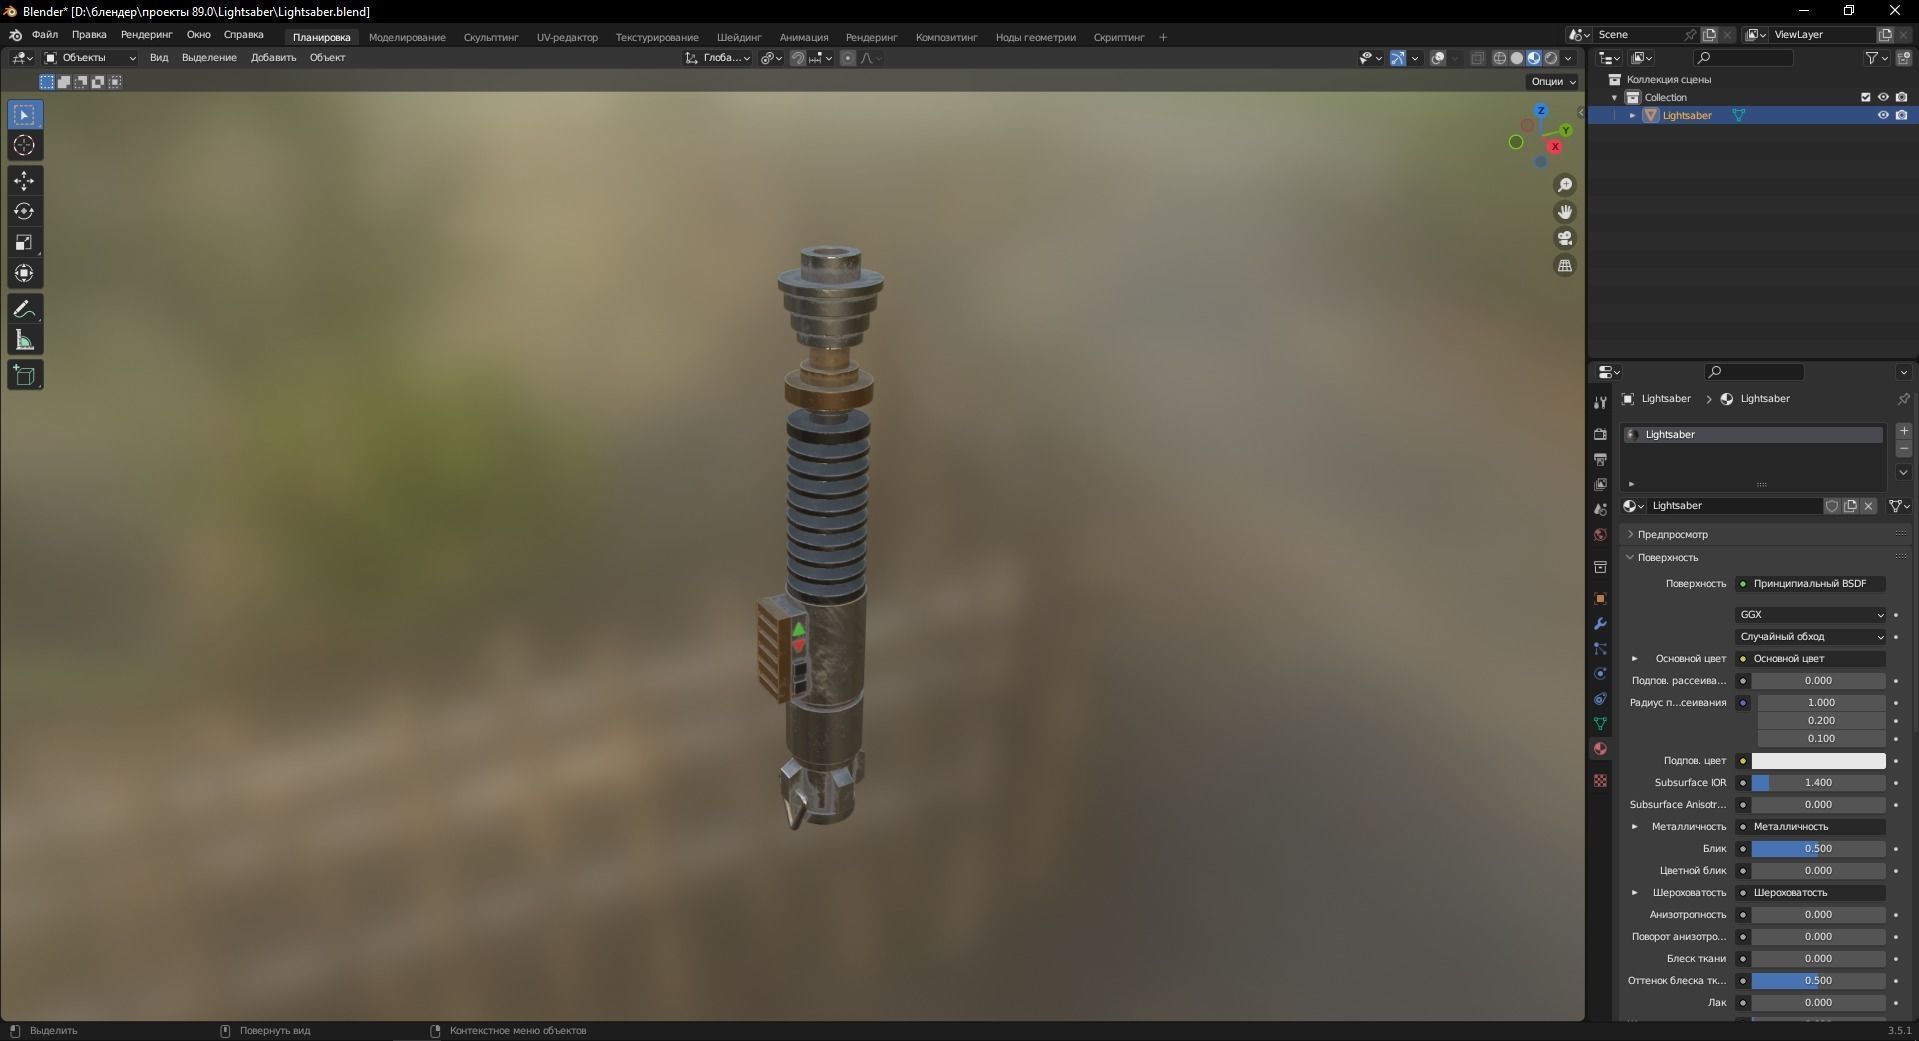Click the Подпов. цвет white color swatch
Image resolution: width=1919 pixels, height=1041 pixels.
tap(1818, 761)
